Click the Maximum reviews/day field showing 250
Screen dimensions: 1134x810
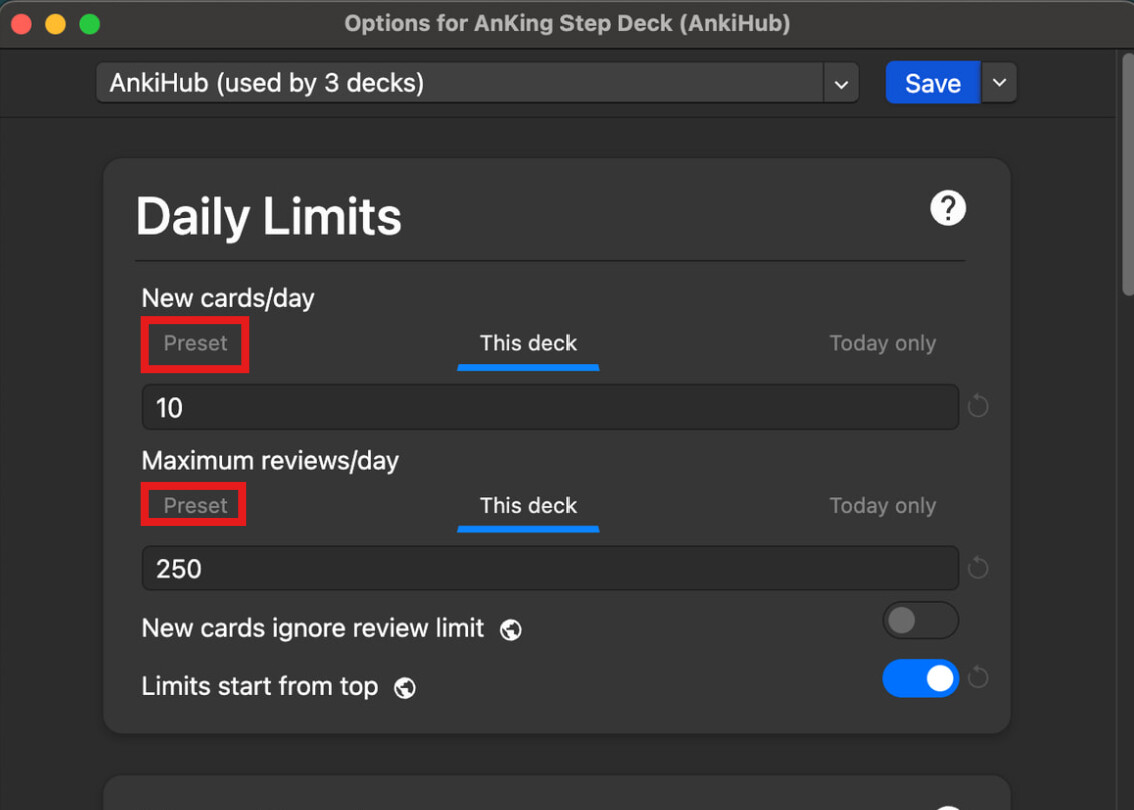pyautogui.click(x=550, y=569)
